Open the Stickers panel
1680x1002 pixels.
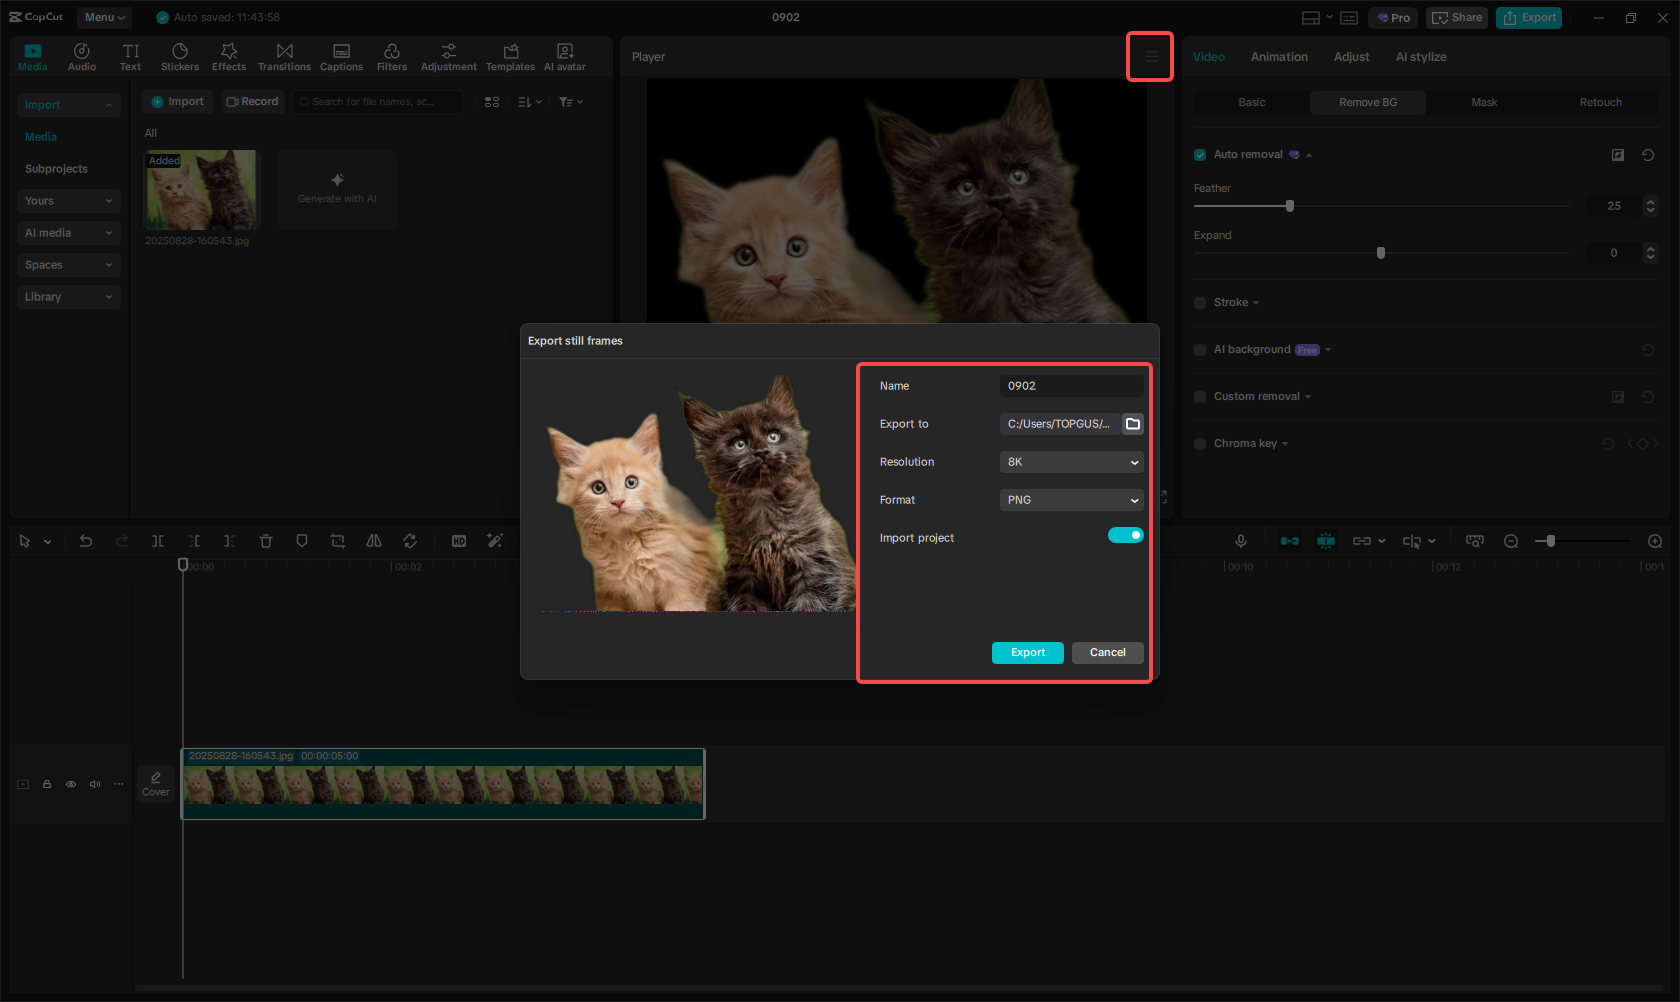coord(180,55)
